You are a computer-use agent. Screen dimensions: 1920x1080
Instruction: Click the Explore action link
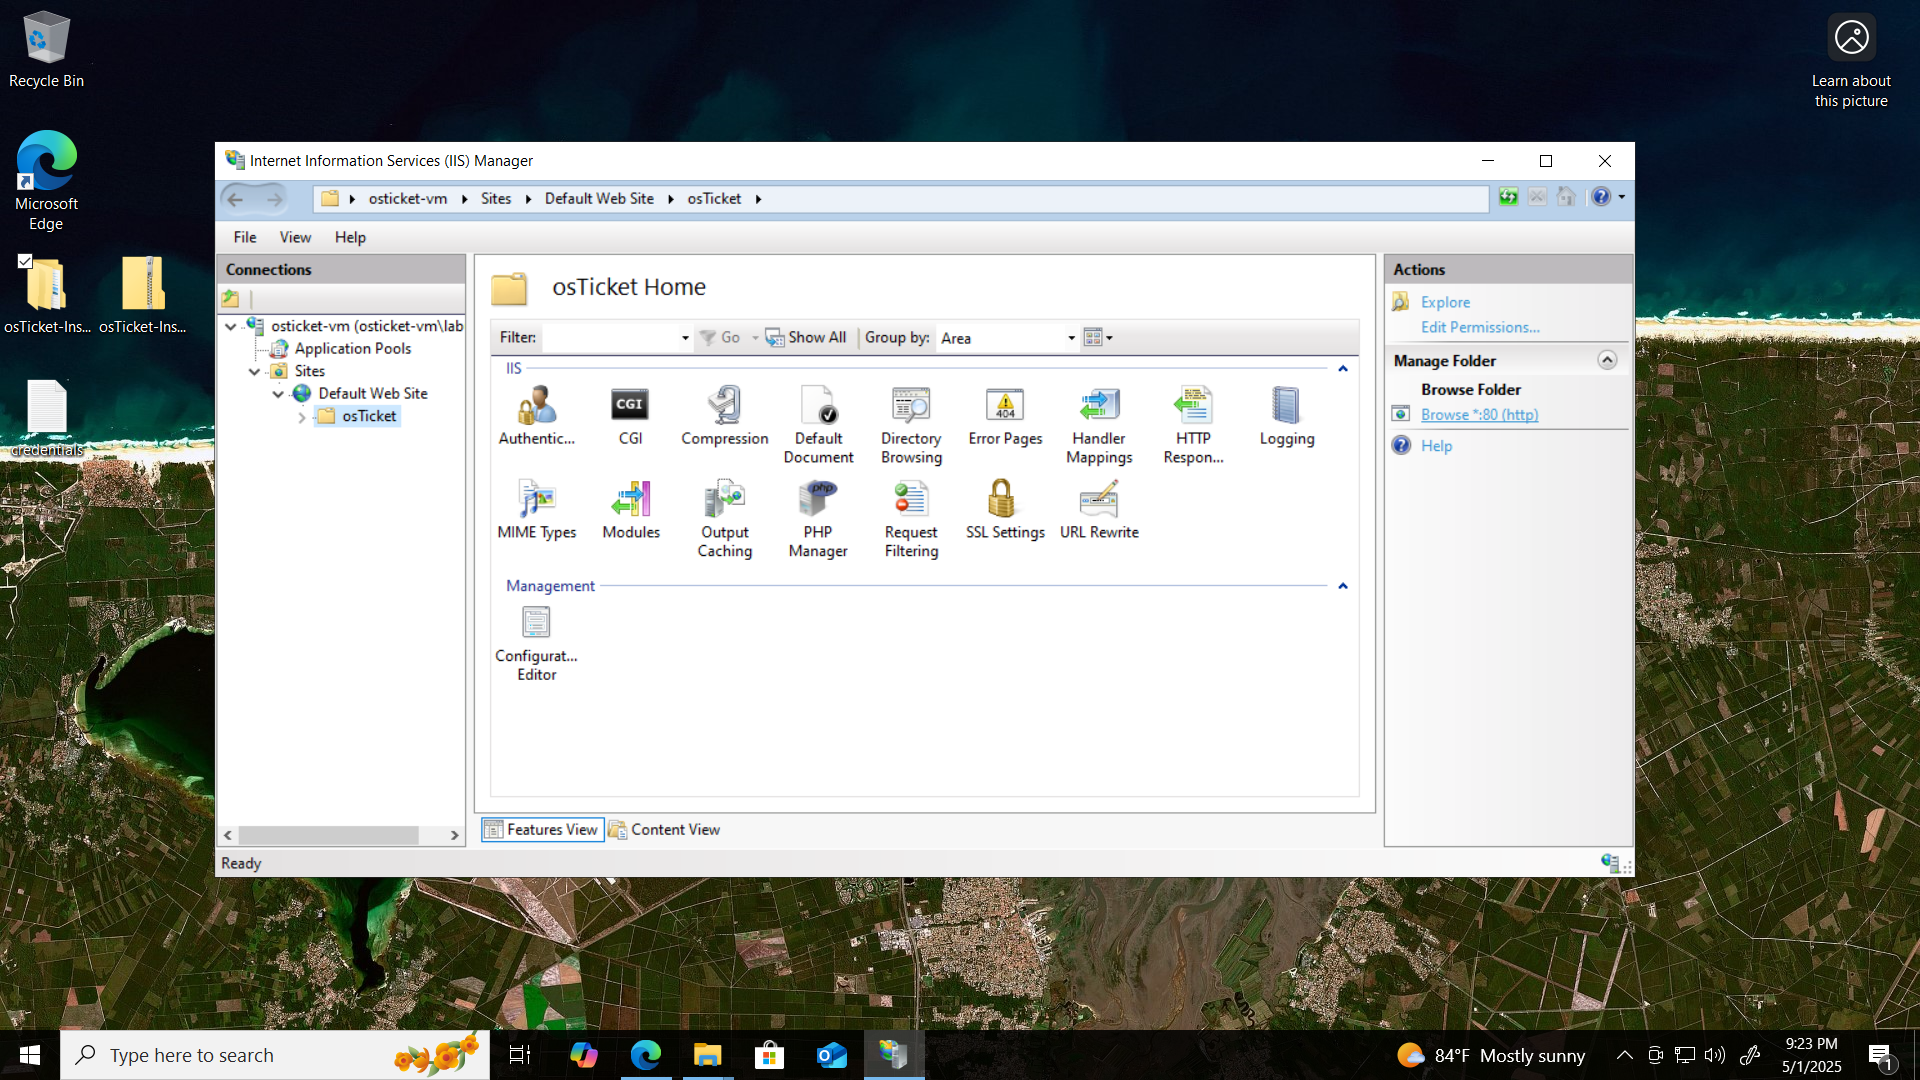[x=1445, y=302]
